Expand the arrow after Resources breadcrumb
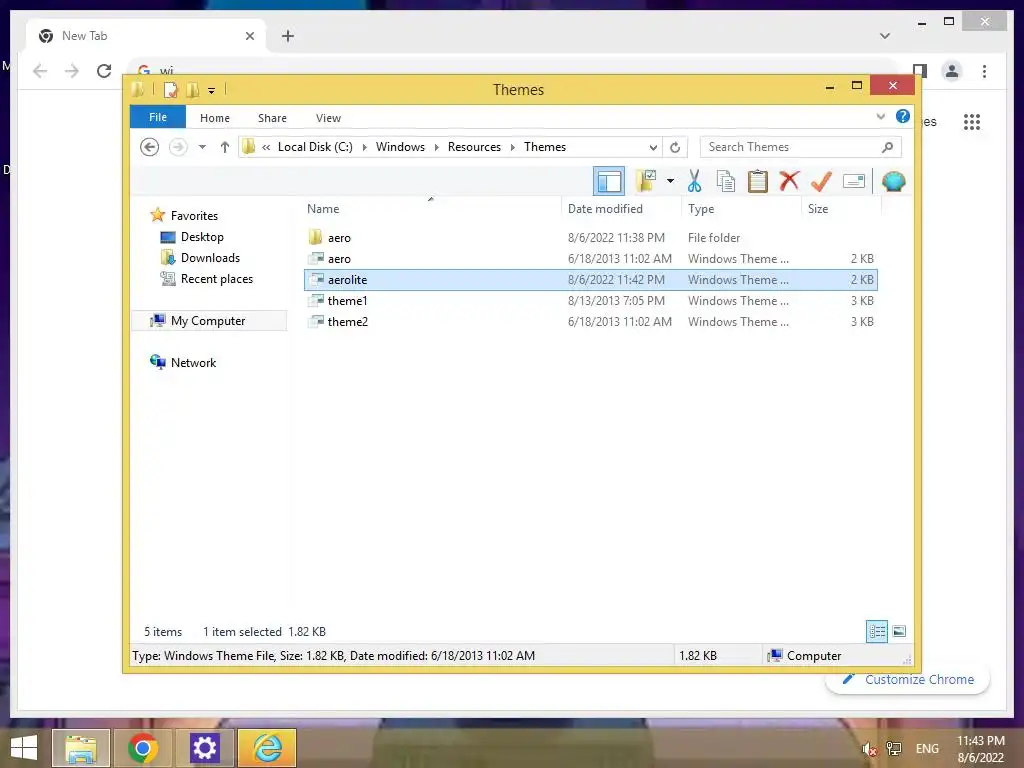Viewport: 1024px width, 768px height. coord(512,147)
